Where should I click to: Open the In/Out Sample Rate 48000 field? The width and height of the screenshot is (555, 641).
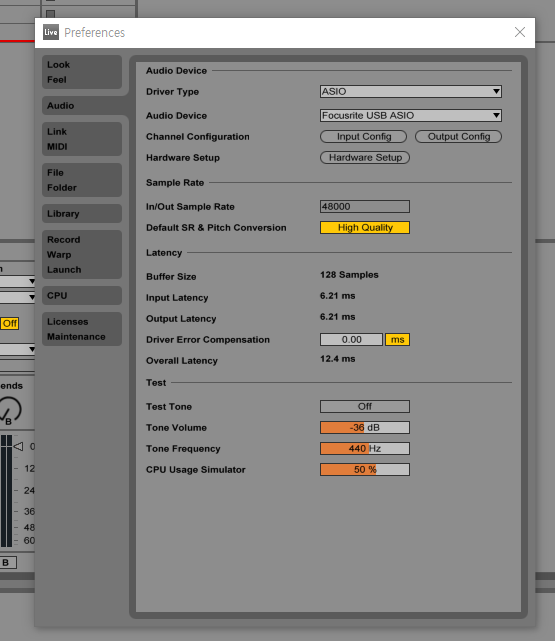point(365,206)
